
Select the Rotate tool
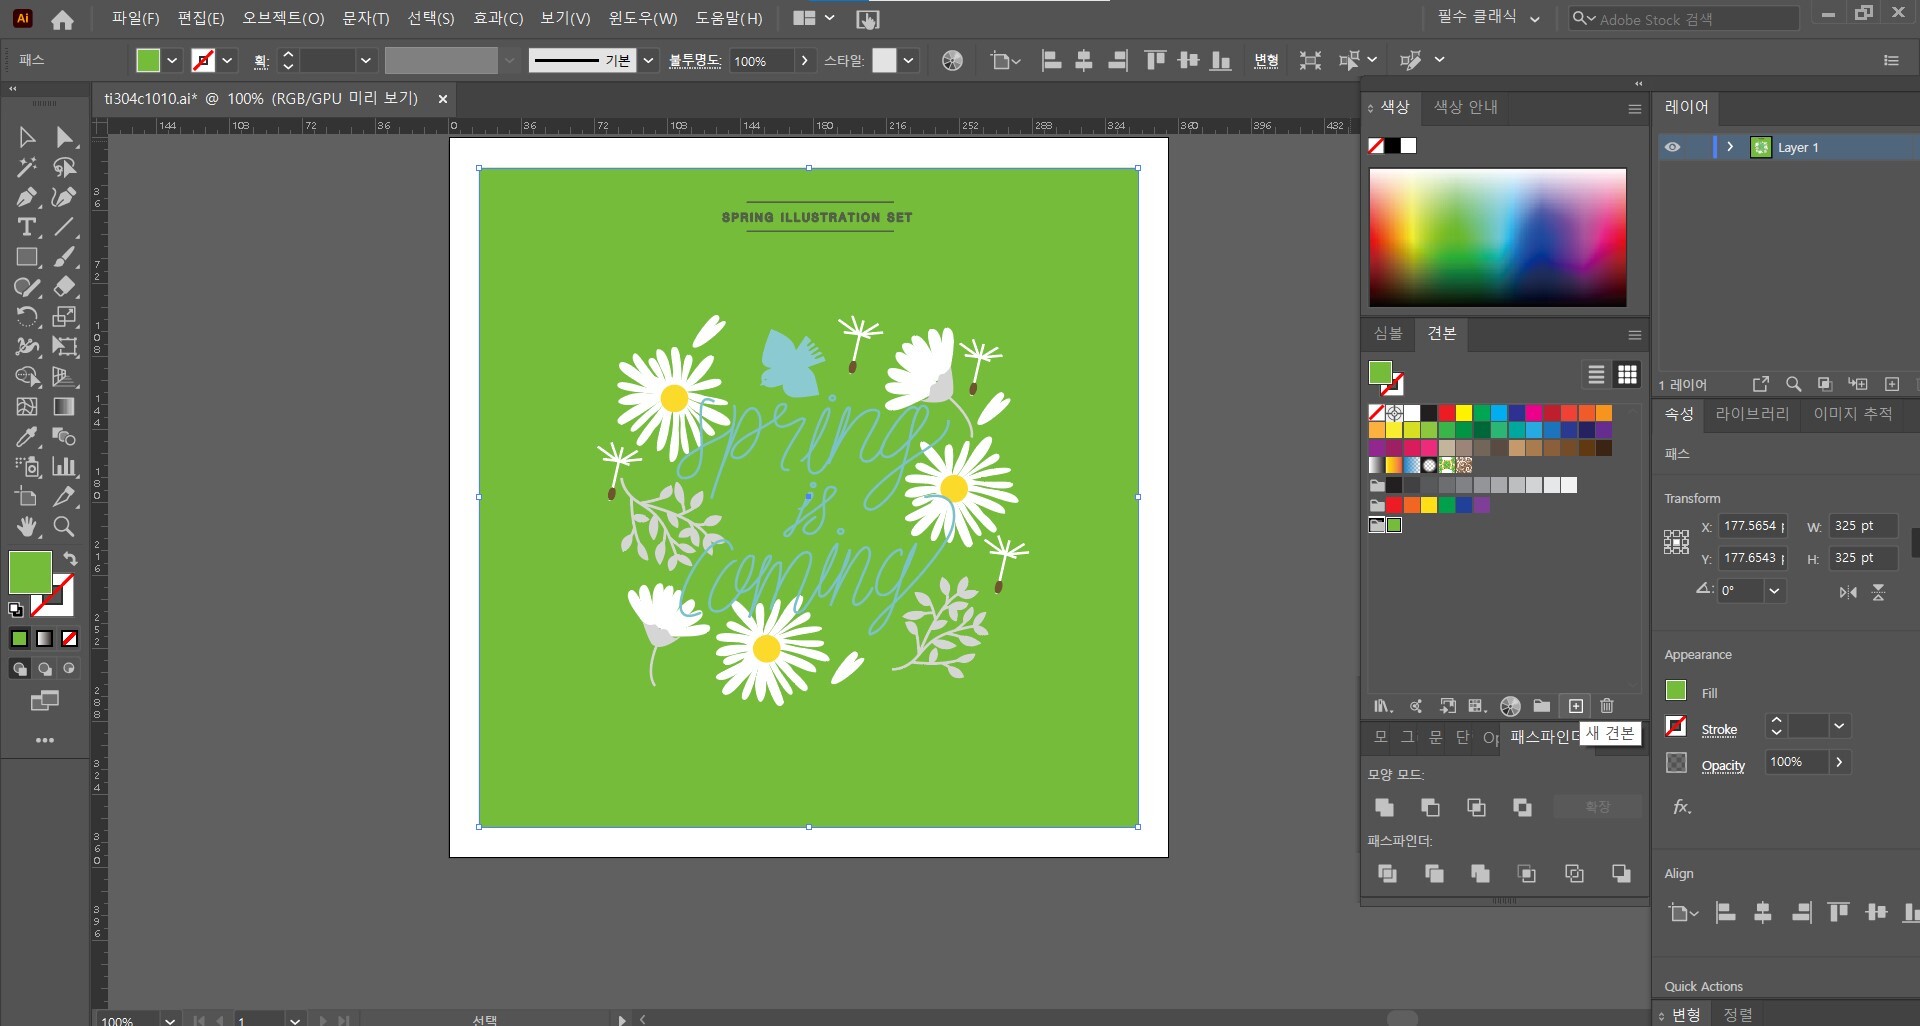27,317
